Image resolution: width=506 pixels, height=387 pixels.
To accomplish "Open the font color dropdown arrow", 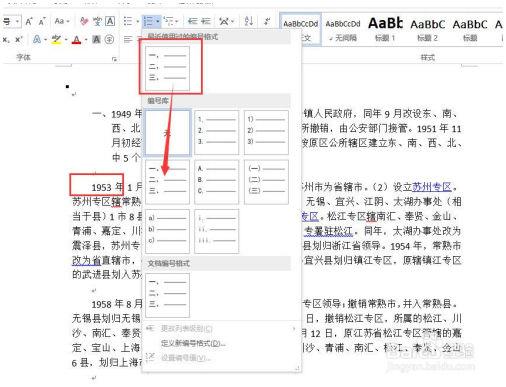I will 86,40.
